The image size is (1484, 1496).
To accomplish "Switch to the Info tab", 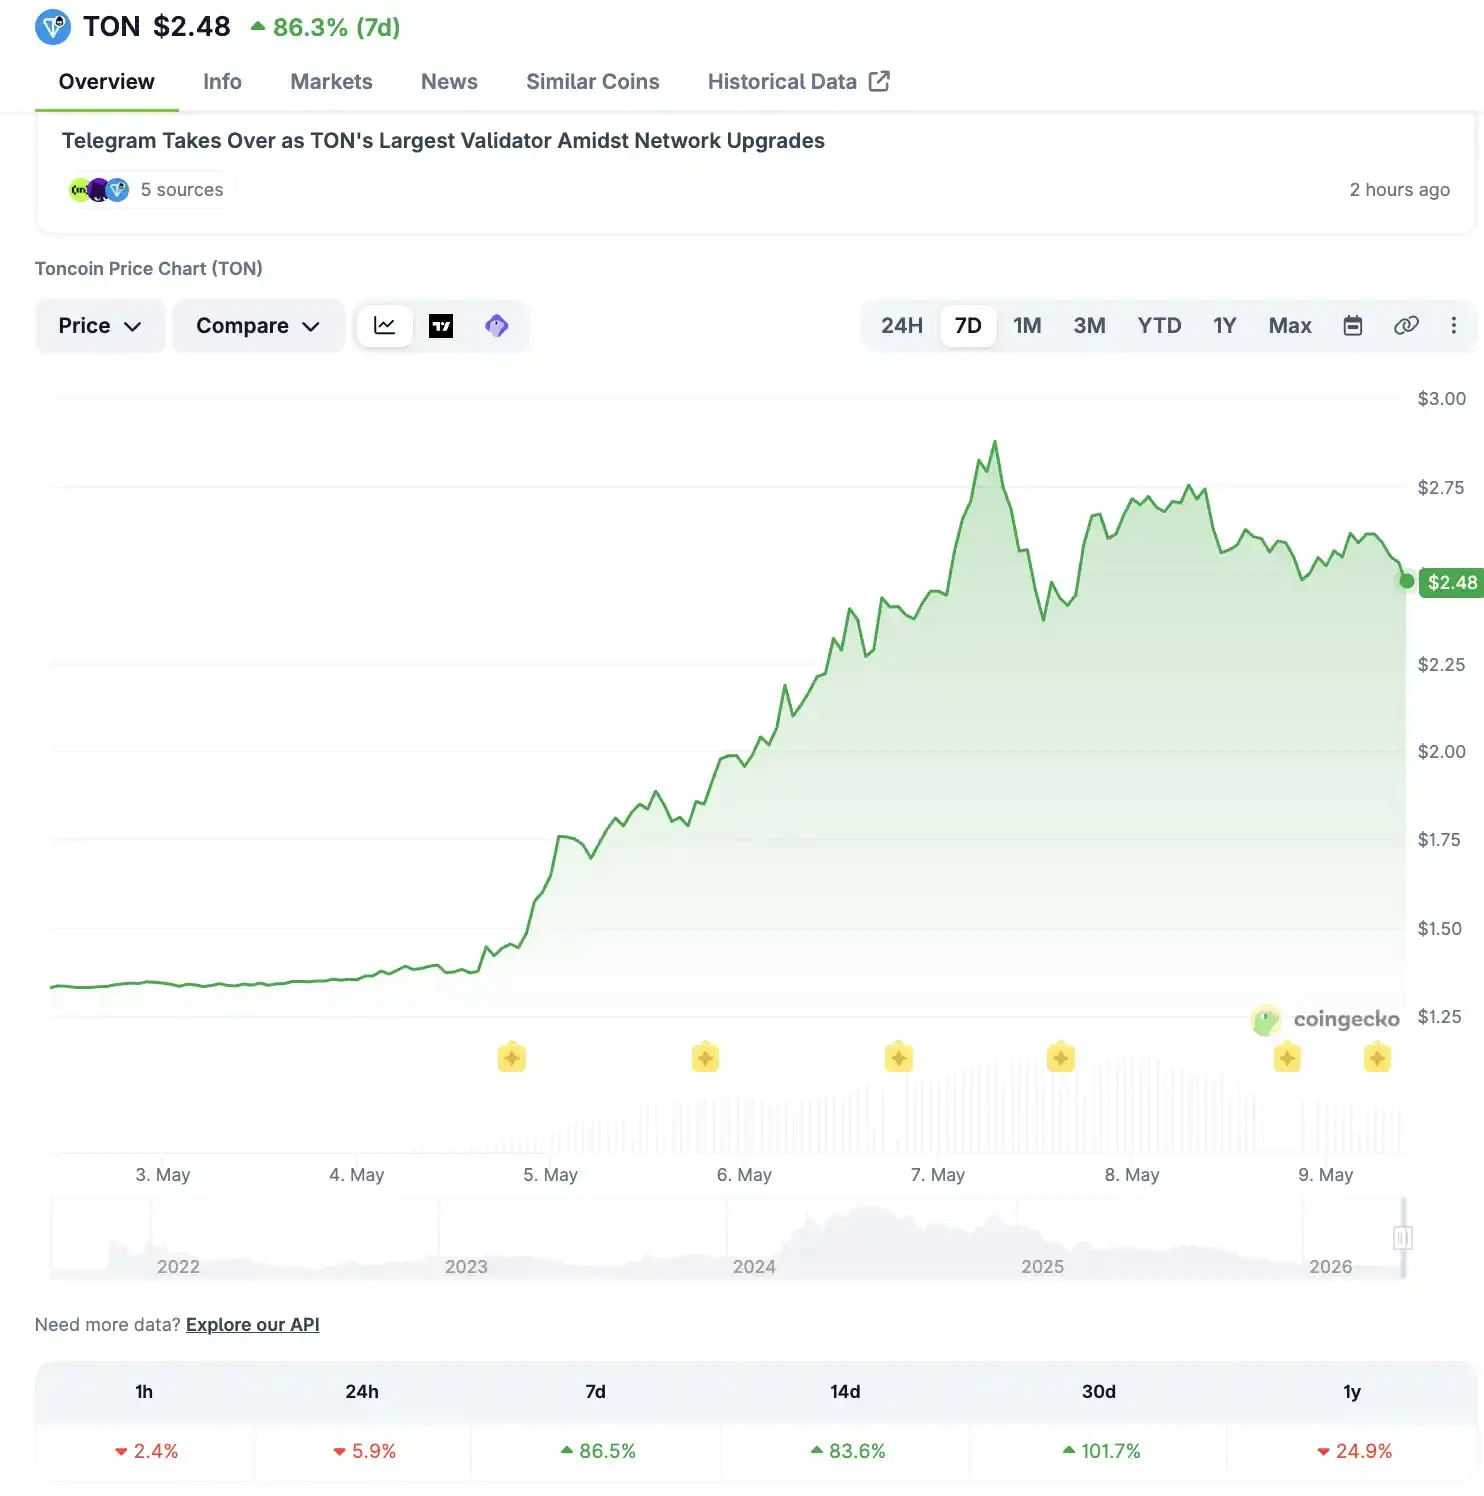I will [222, 82].
